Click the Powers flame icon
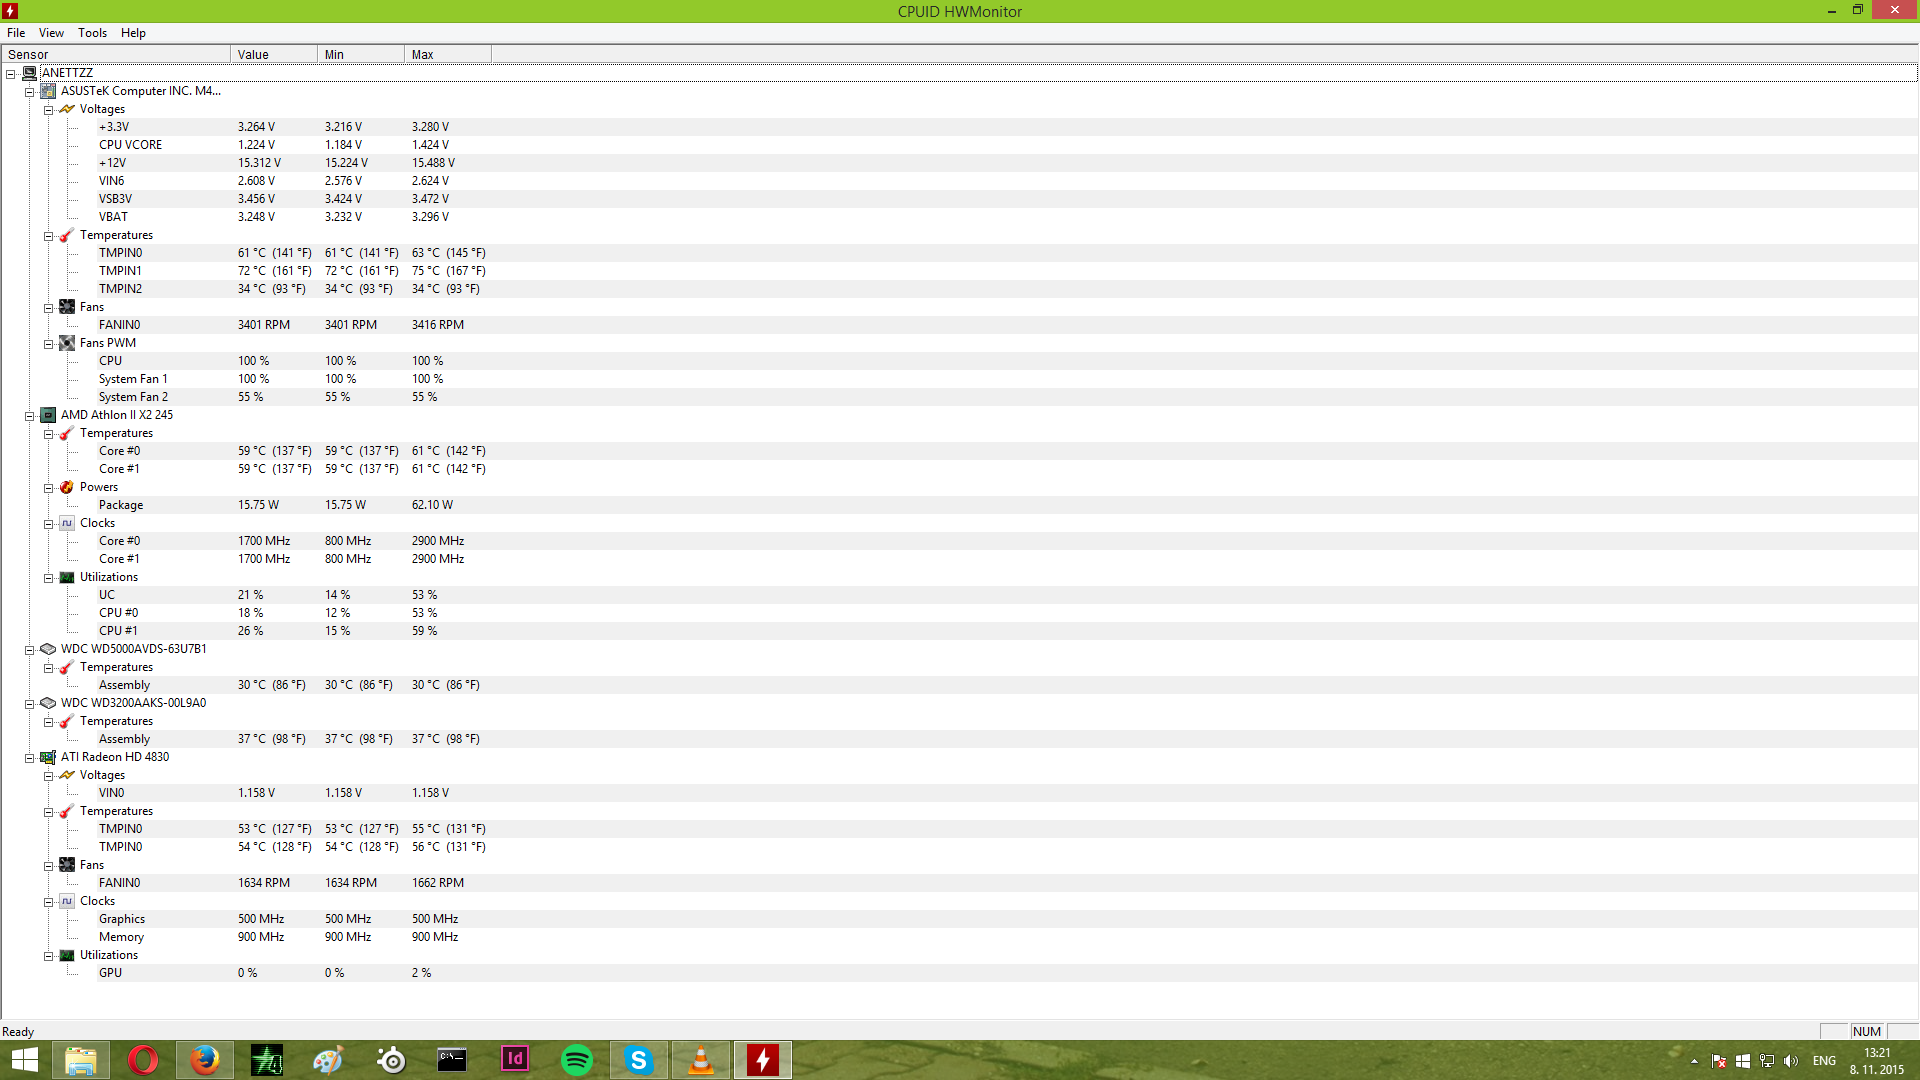Image resolution: width=1920 pixels, height=1080 pixels. coord(67,487)
